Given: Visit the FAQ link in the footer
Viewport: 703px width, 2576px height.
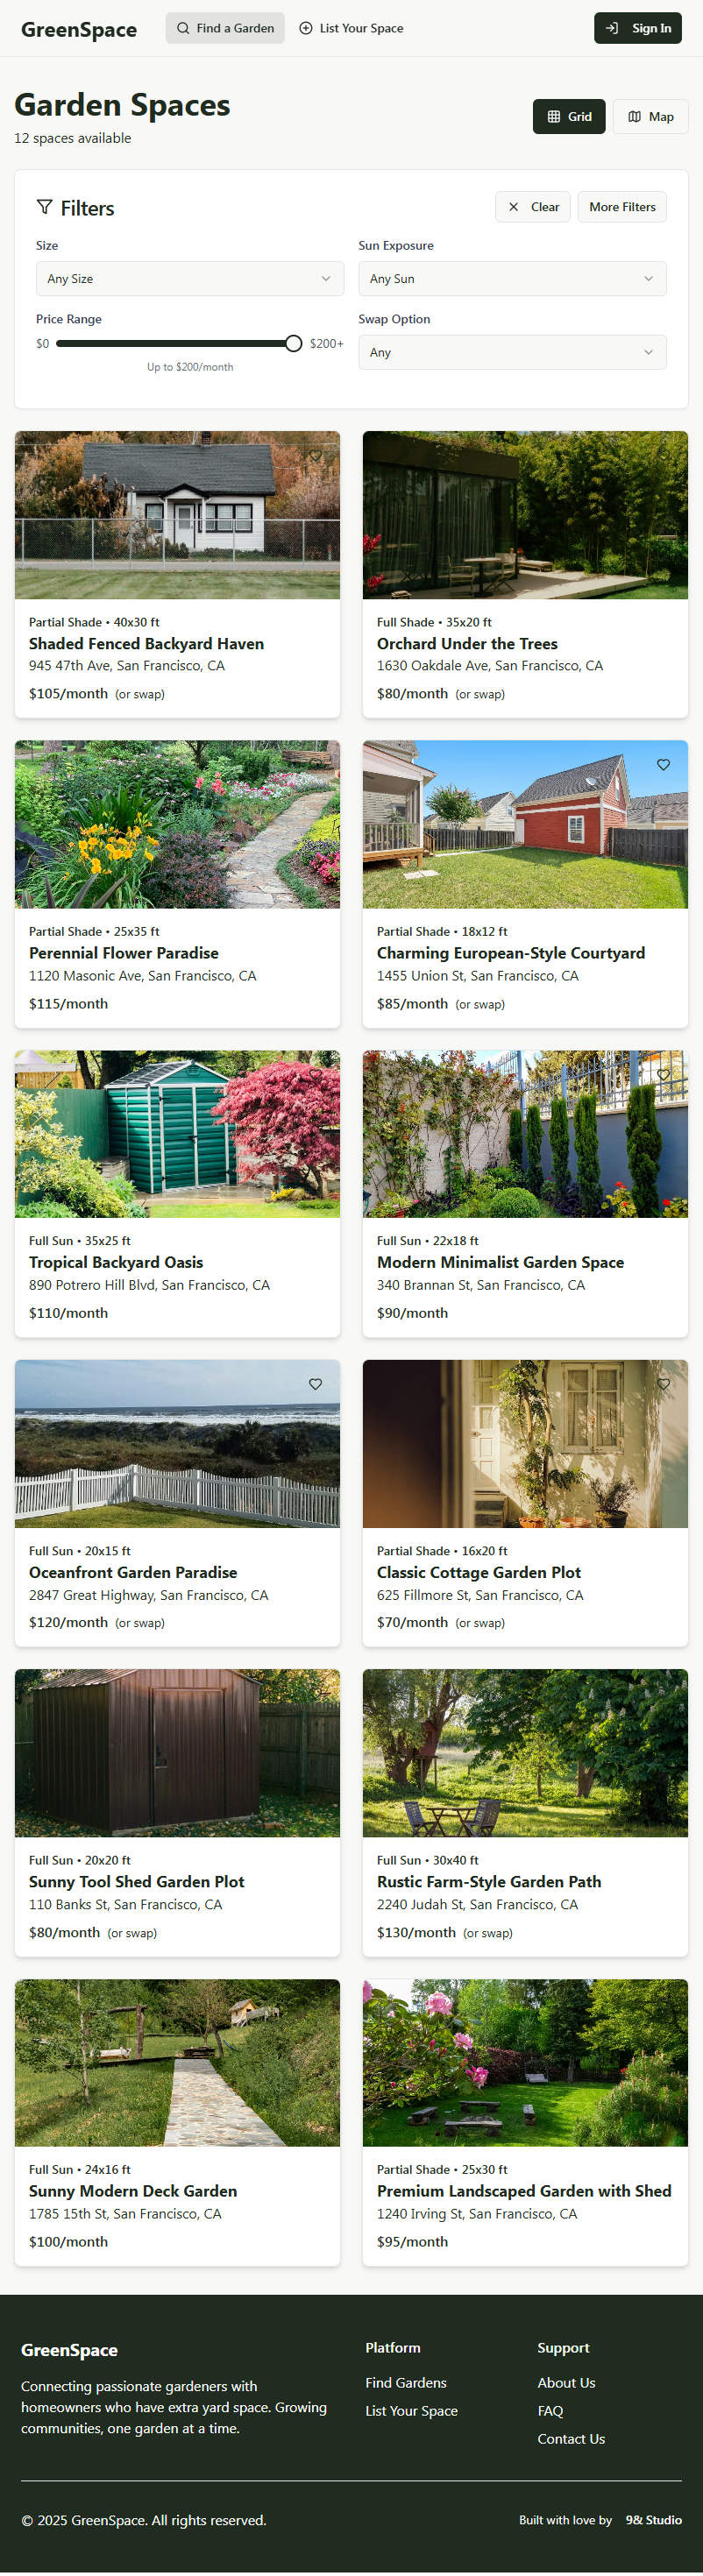Looking at the screenshot, I should [550, 2411].
